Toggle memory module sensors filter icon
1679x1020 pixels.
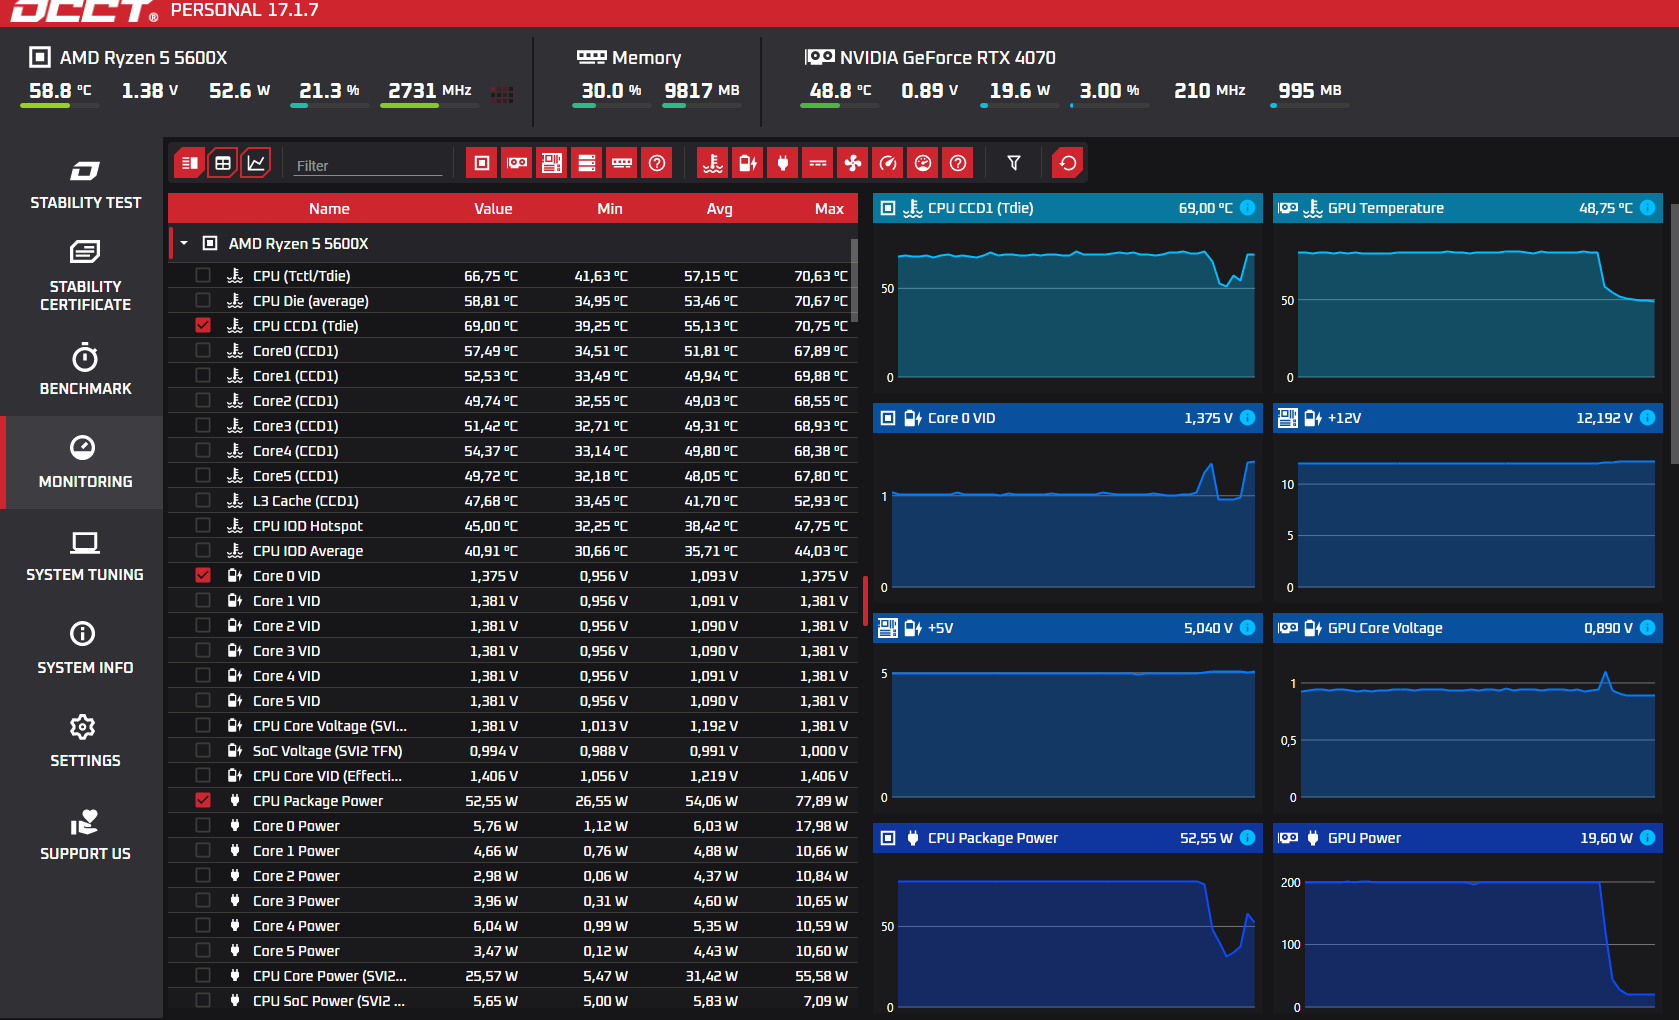[622, 163]
